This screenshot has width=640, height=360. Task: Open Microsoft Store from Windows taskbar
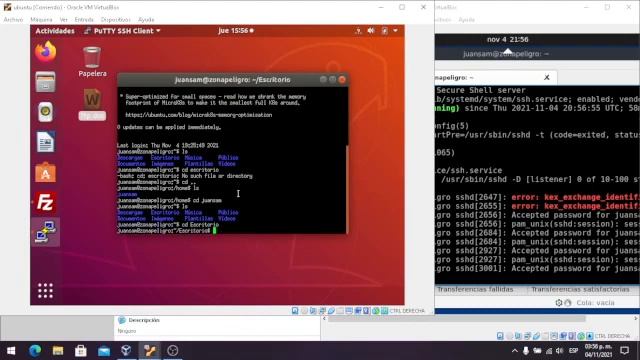click(x=80, y=351)
